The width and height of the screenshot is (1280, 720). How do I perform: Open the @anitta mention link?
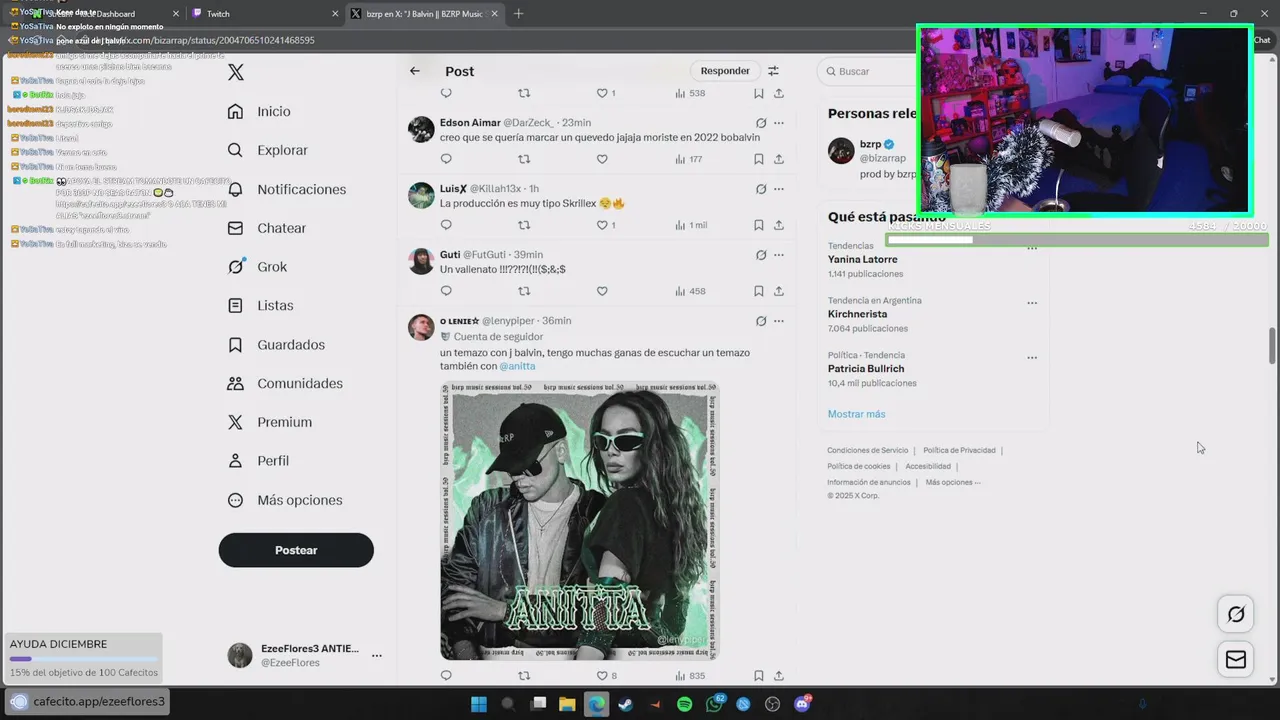point(517,366)
